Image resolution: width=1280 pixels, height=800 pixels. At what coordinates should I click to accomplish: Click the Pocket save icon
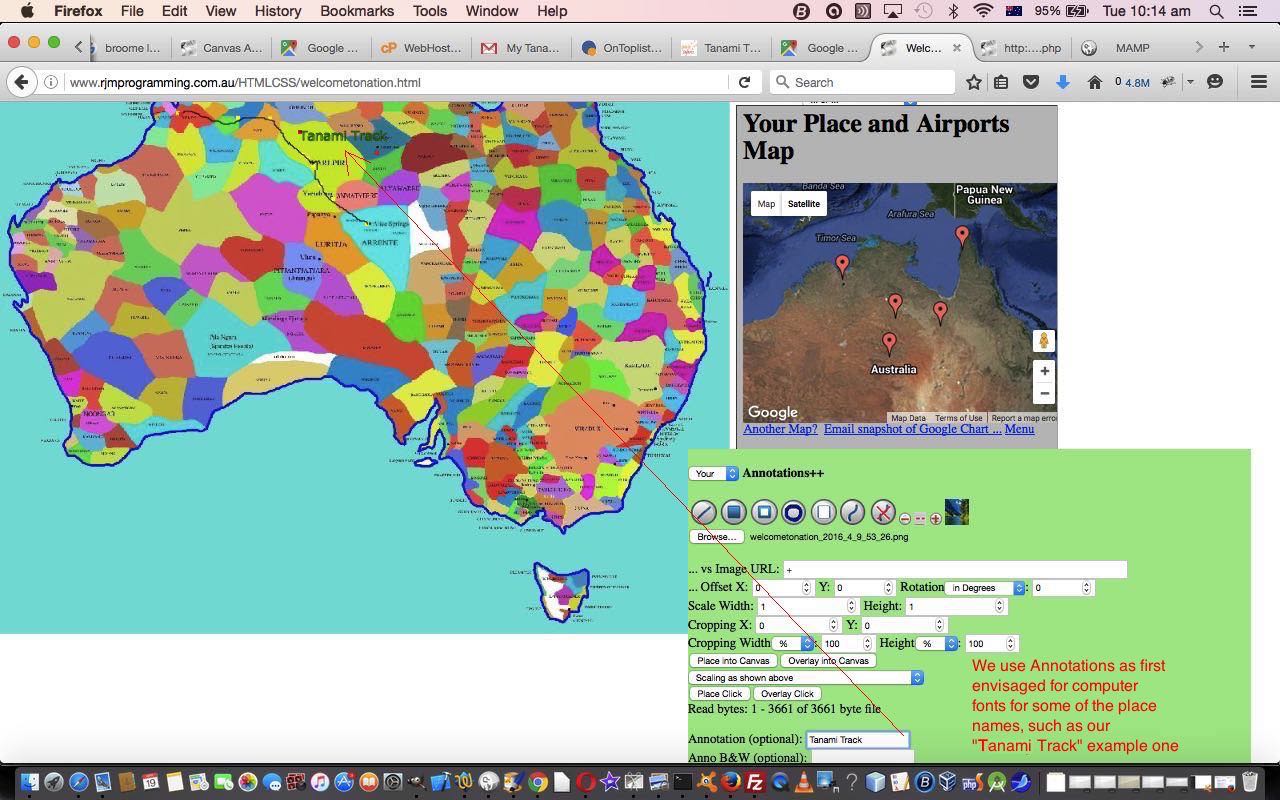[1031, 82]
